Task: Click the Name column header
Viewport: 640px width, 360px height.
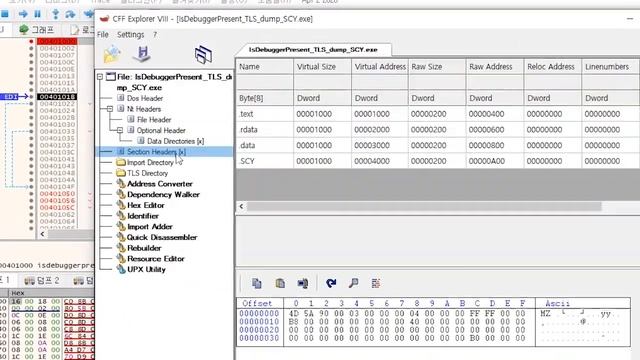Action: [x=264, y=67]
